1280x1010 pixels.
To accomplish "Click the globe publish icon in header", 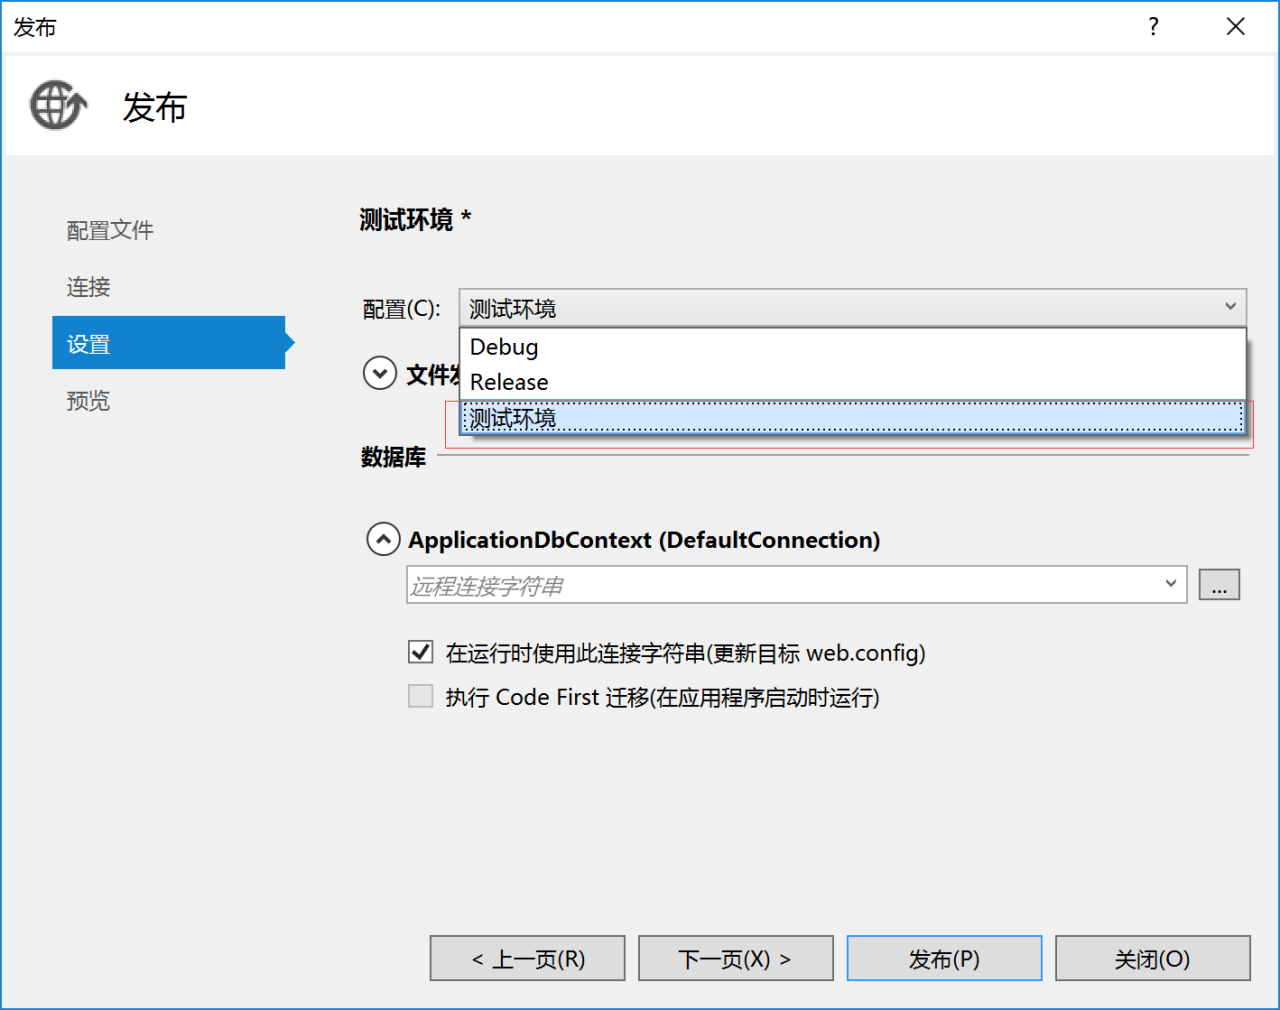I will coord(58,105).
